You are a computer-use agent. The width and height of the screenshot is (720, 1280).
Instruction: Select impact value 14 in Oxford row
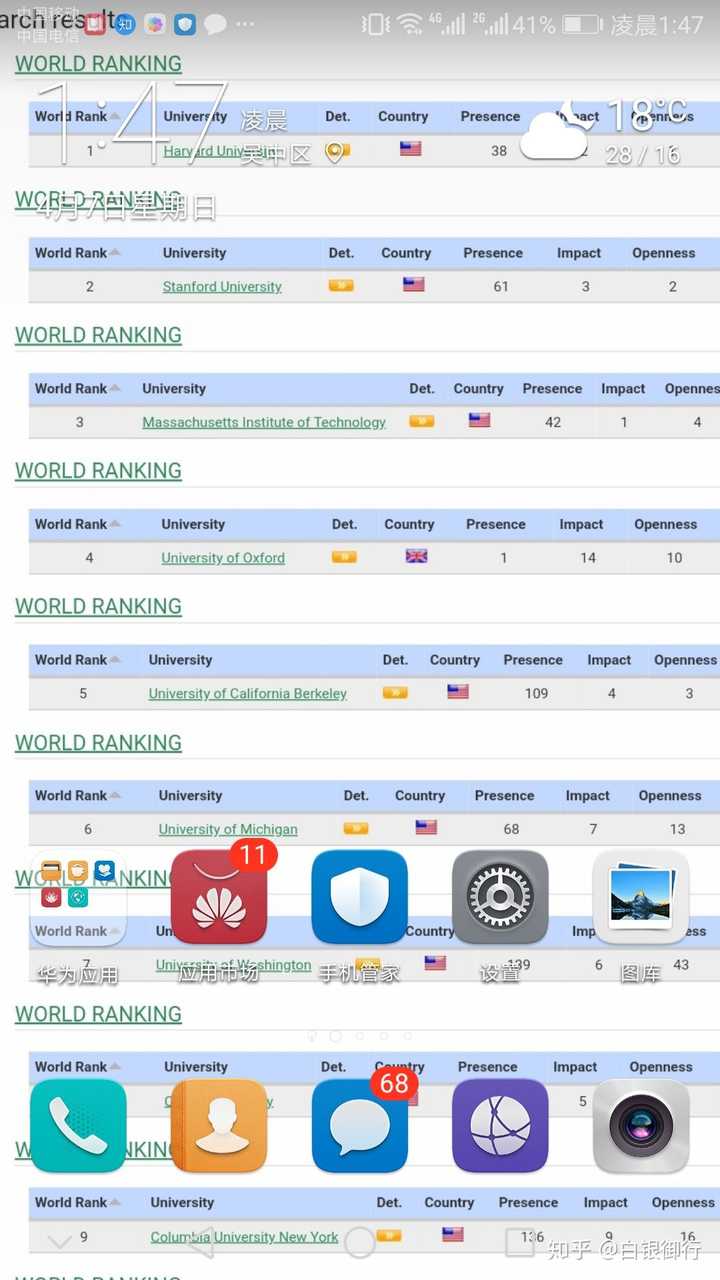[588, 558]
